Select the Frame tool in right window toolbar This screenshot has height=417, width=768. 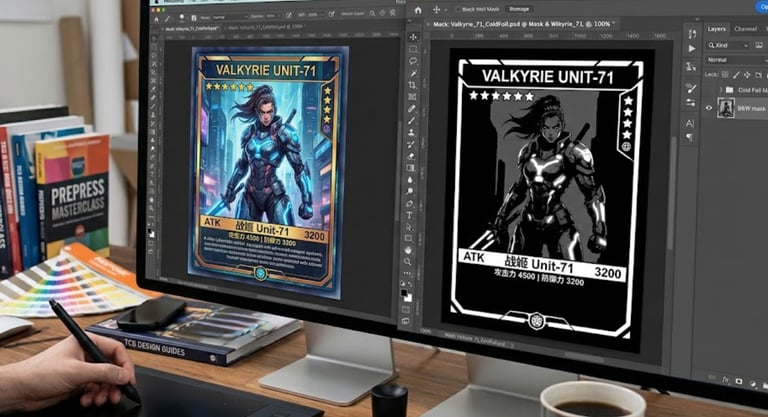click(412, 97)
